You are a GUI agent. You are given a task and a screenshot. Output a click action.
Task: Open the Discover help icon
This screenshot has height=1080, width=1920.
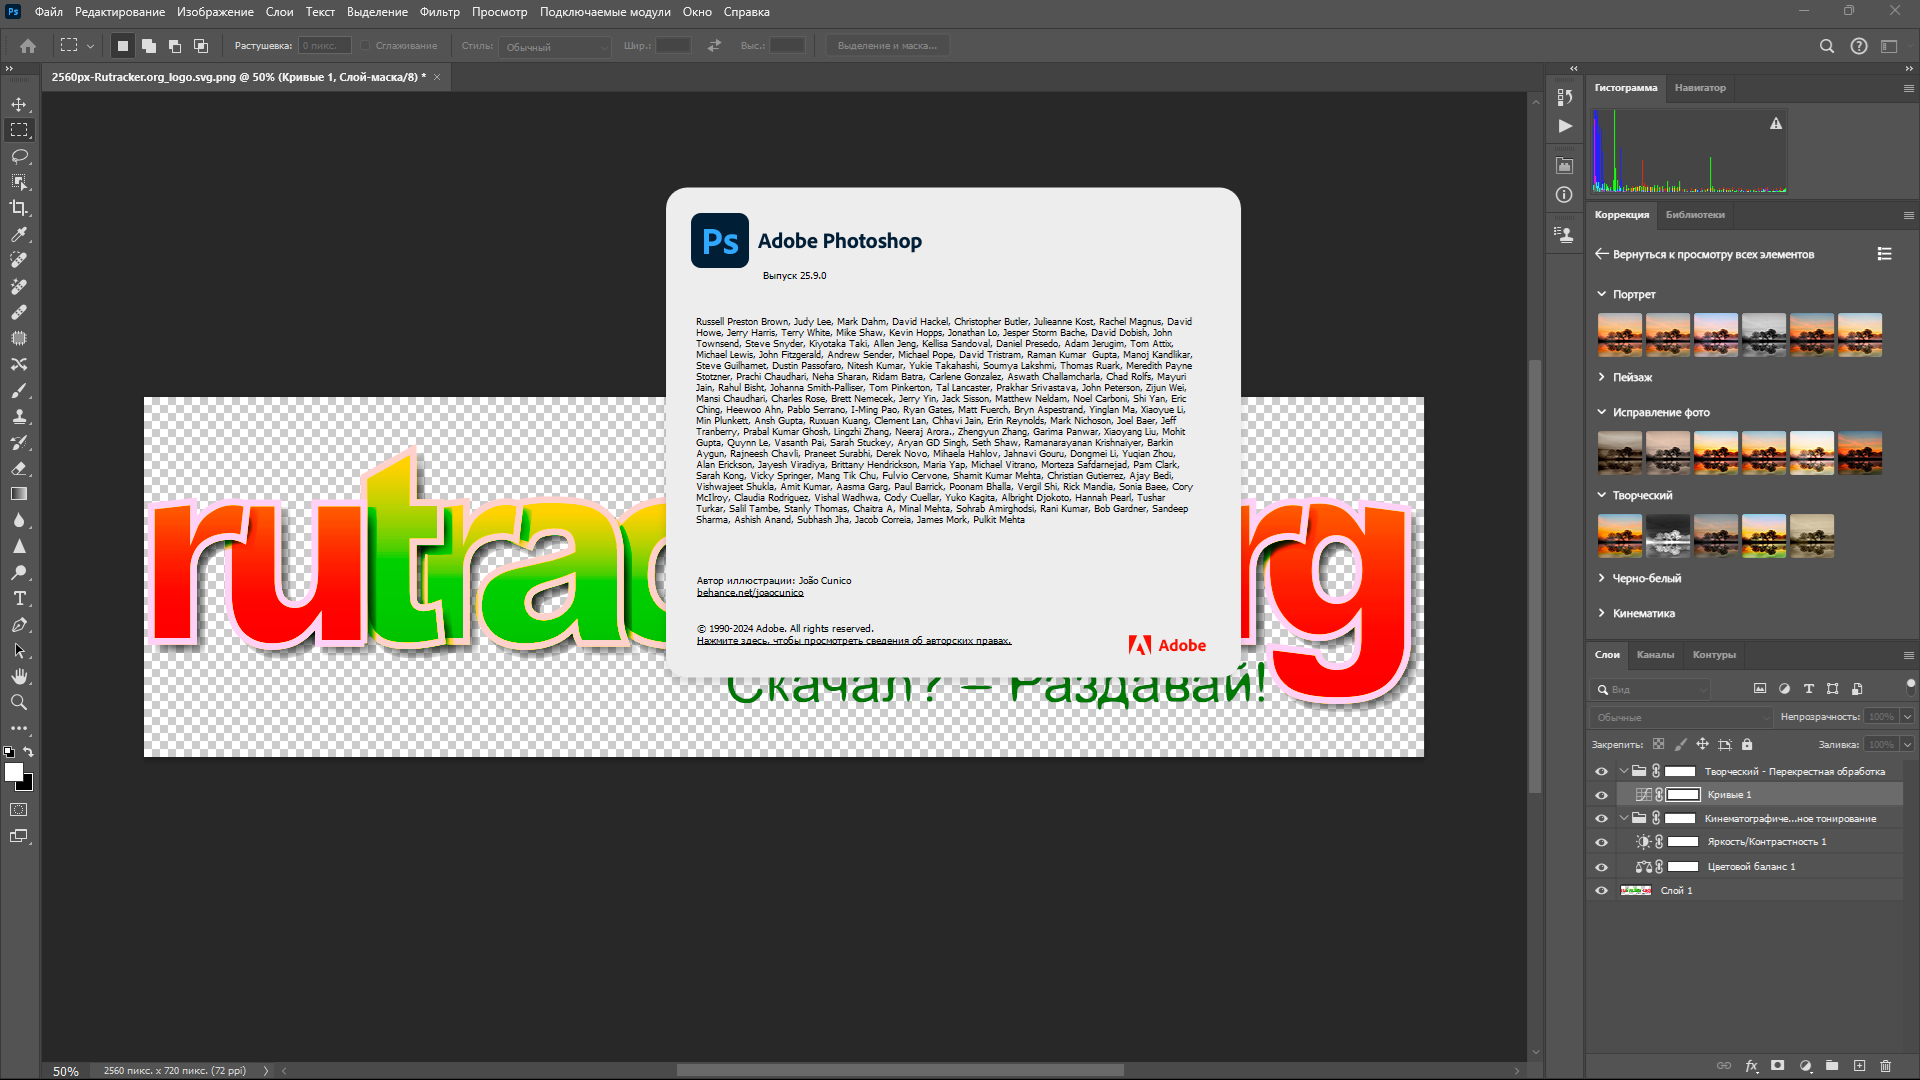coord(1859,46)
